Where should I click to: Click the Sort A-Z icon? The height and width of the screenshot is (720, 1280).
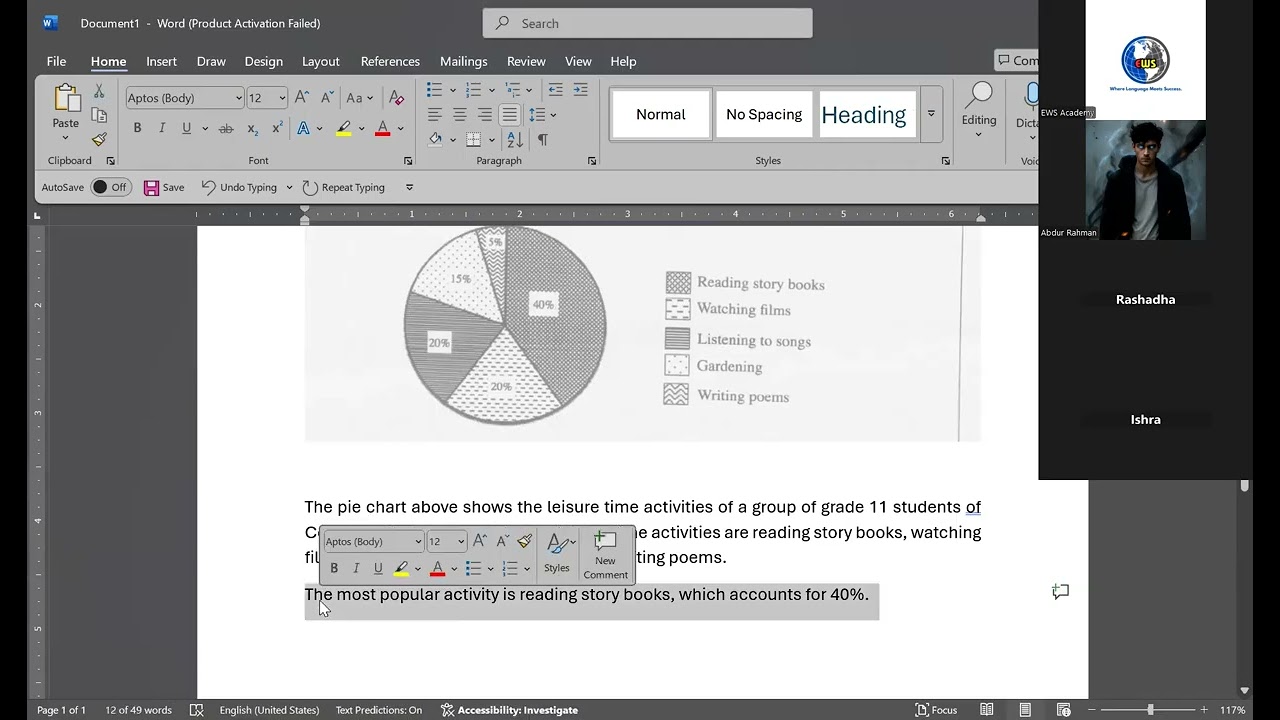click(514, 140)
